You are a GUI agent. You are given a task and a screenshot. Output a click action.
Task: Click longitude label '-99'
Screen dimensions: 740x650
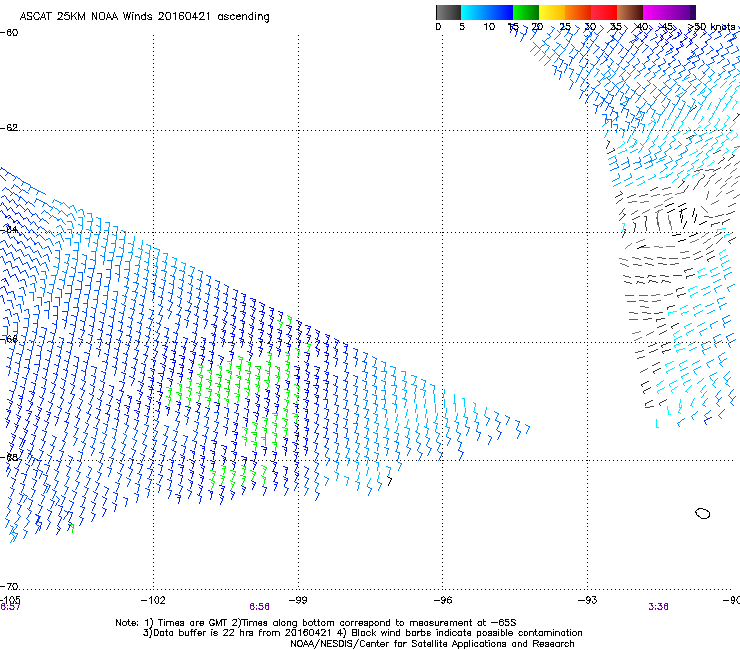[298, 600]
